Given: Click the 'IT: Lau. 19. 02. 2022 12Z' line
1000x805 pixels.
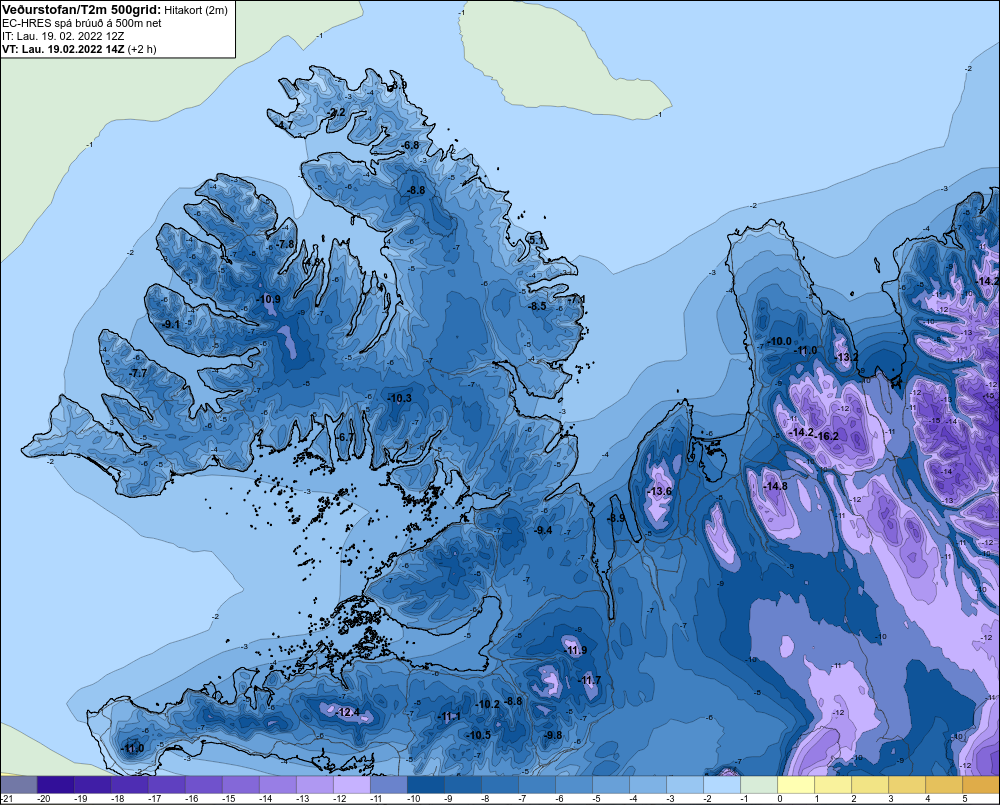Looking at the screenshot, I should [63, 36].
